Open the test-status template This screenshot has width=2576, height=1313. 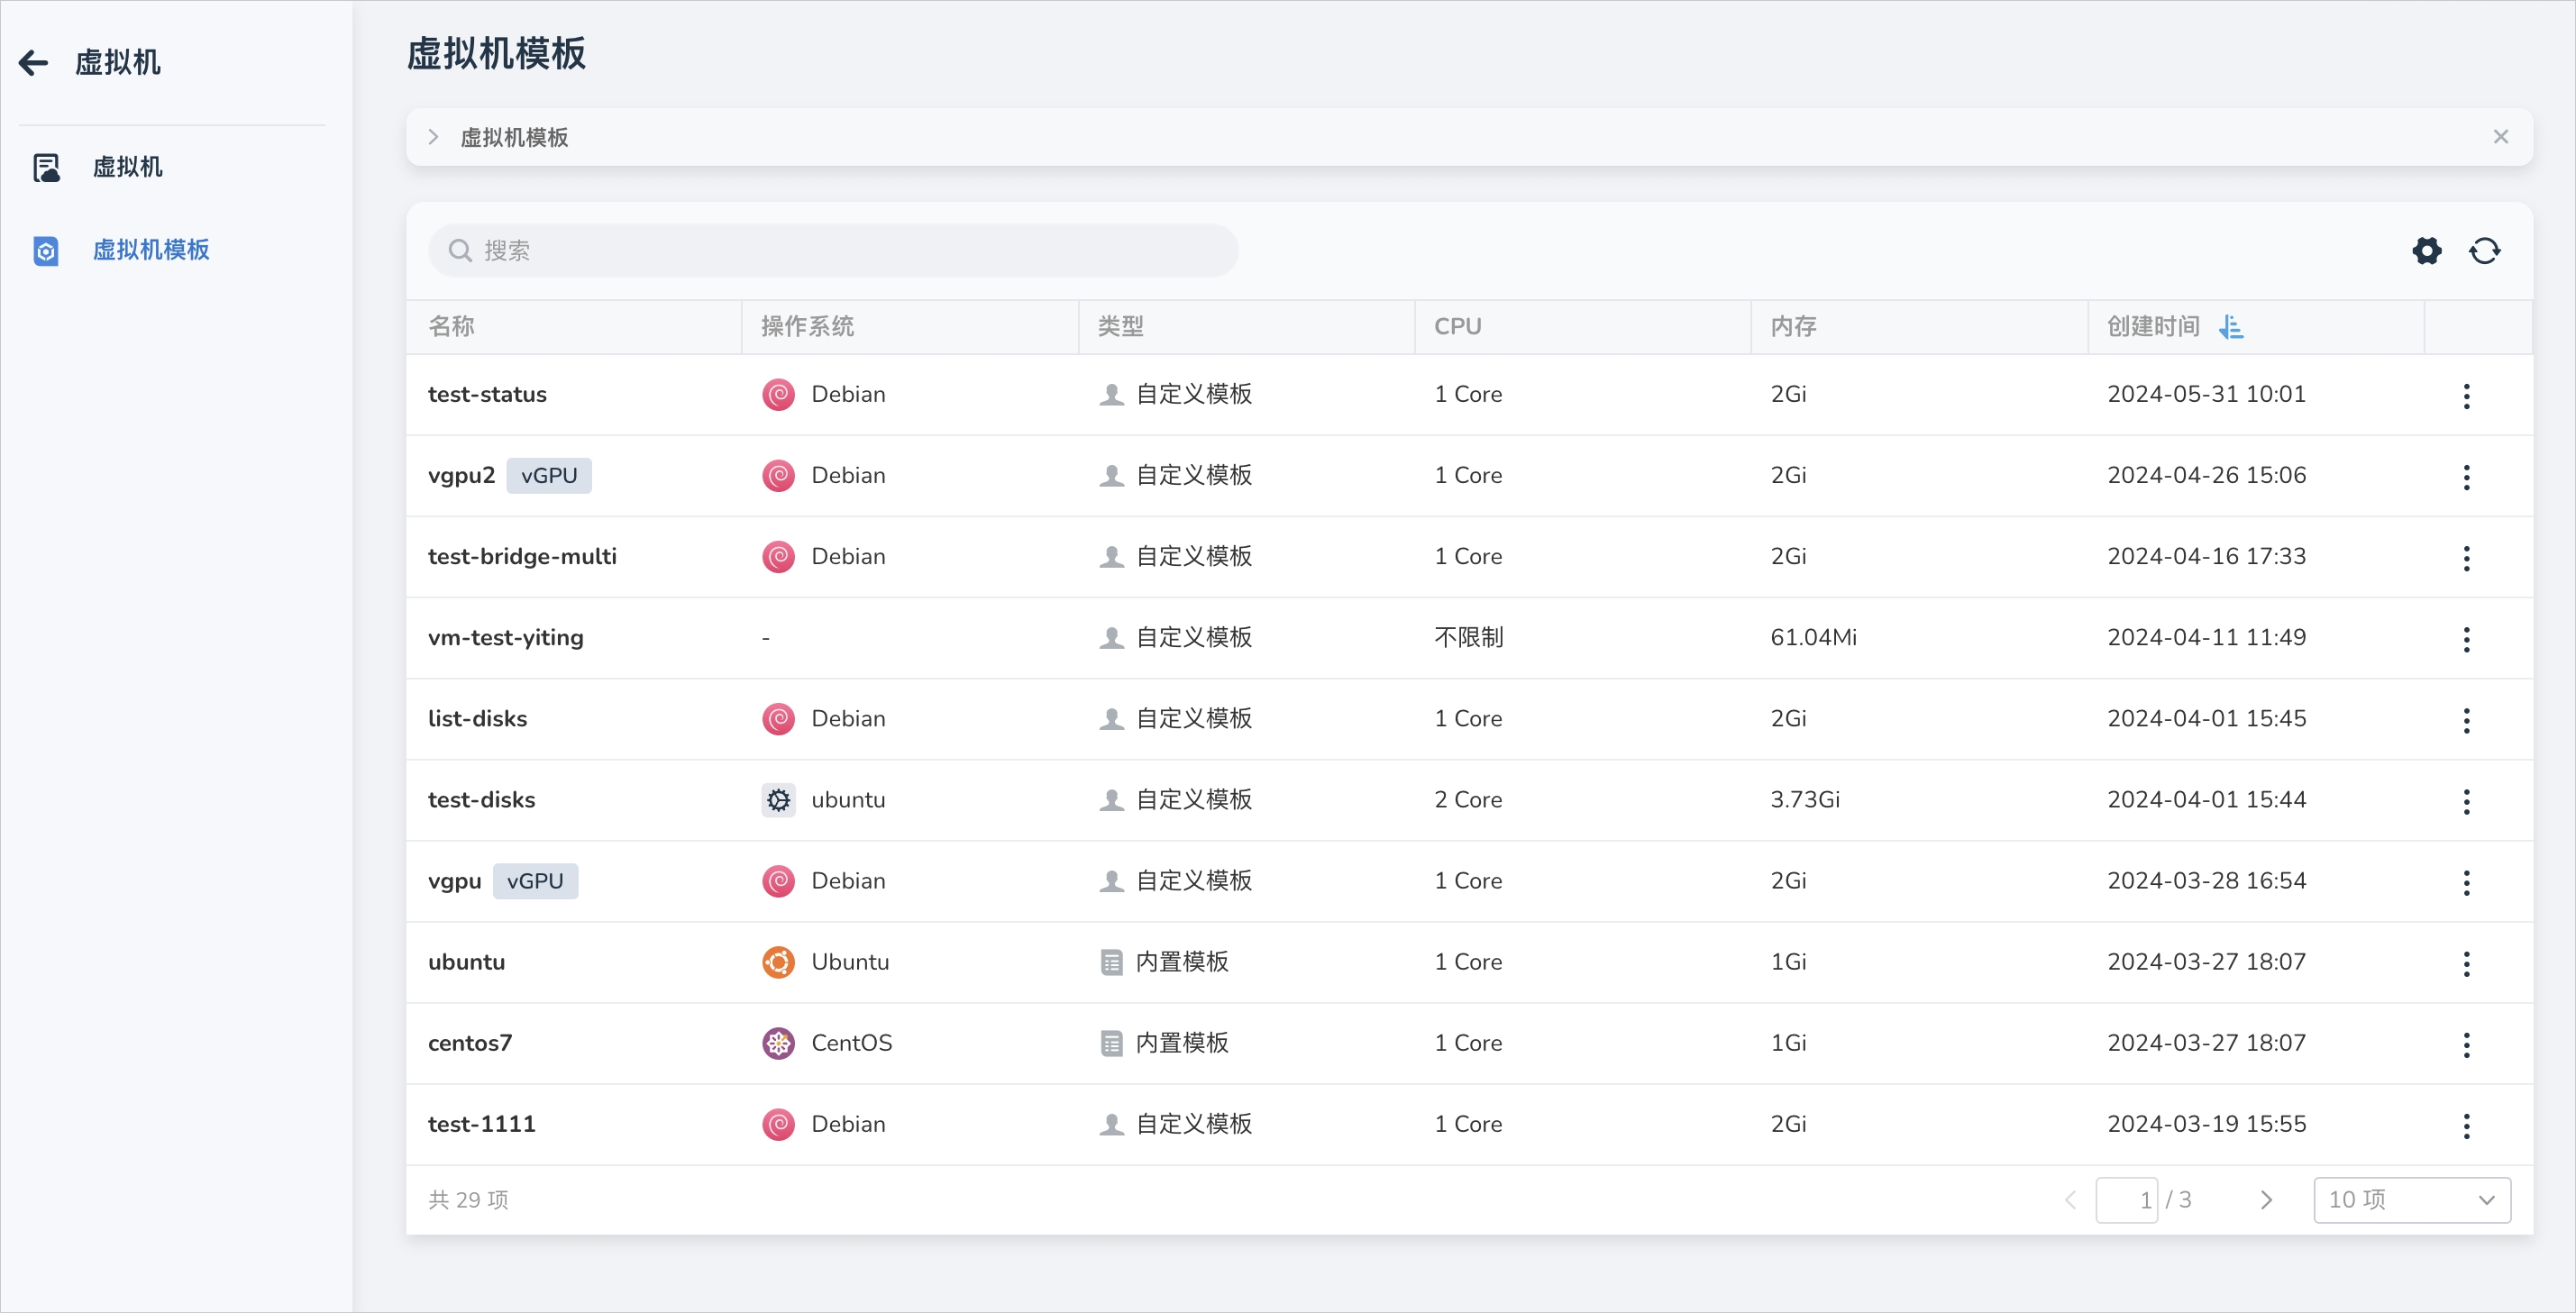coord(487,394)
